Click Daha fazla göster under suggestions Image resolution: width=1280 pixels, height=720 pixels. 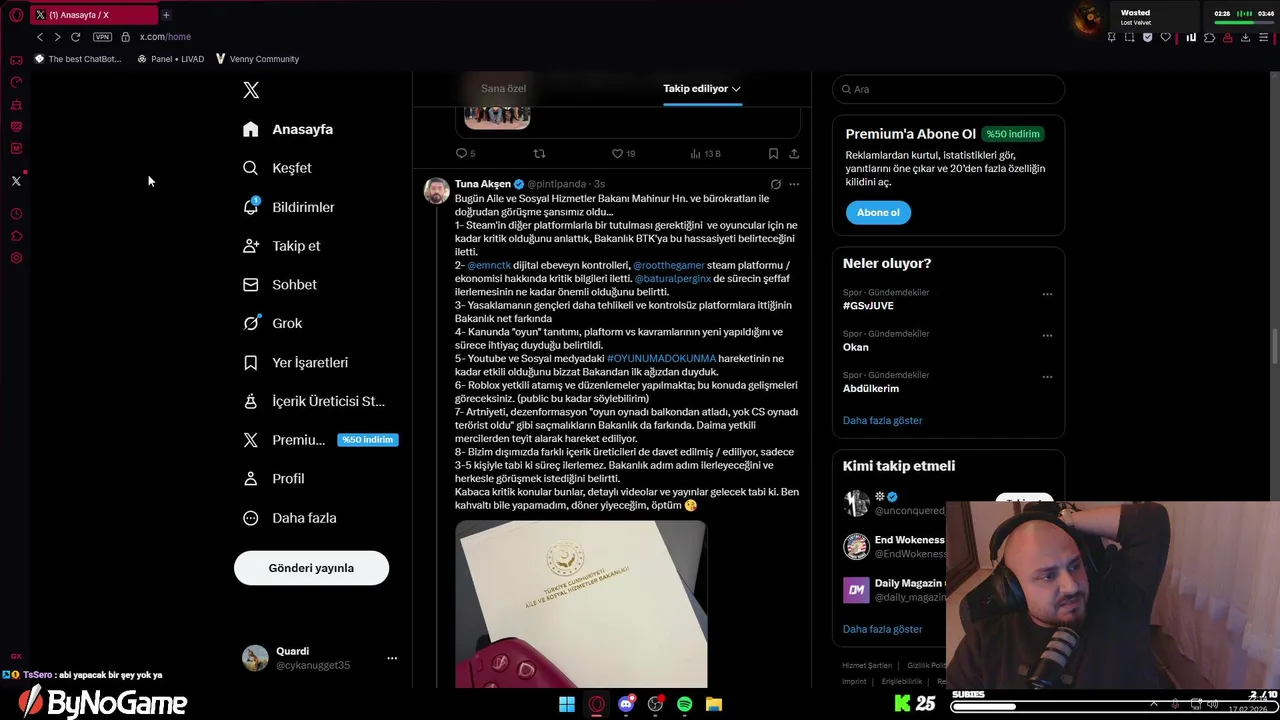[882, 629]
